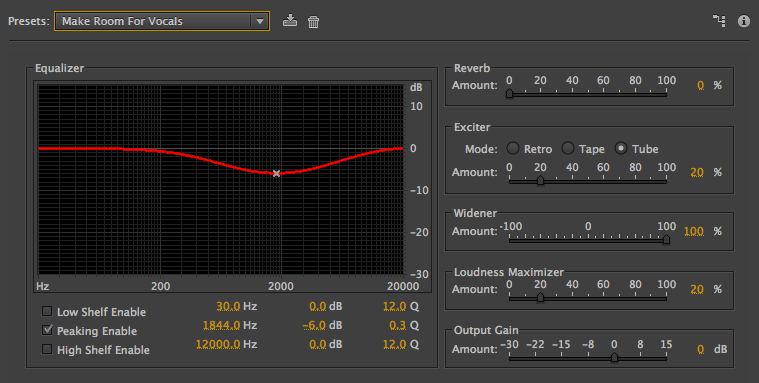This screenshot has width=759, height=383.
Task: Select Tape exciter mode
Action: click(x=568, y=148)
